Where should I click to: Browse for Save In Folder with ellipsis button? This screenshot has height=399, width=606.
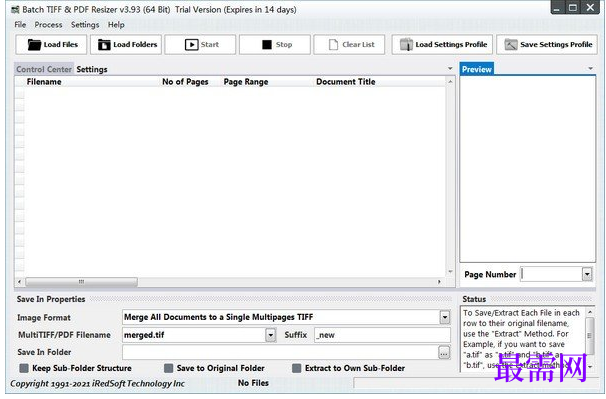click(x=444, y=353)
